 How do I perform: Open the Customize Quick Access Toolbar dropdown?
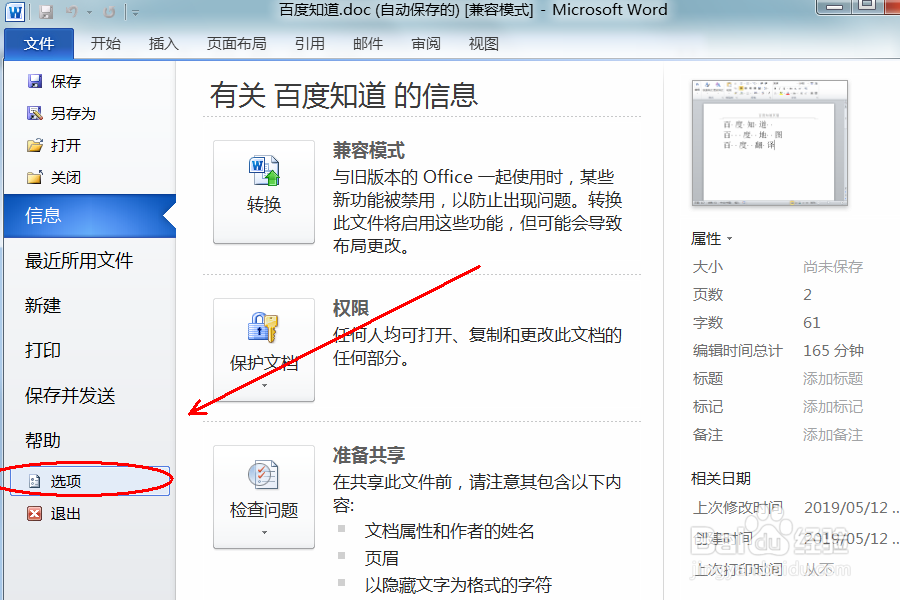tap(135, 12)
